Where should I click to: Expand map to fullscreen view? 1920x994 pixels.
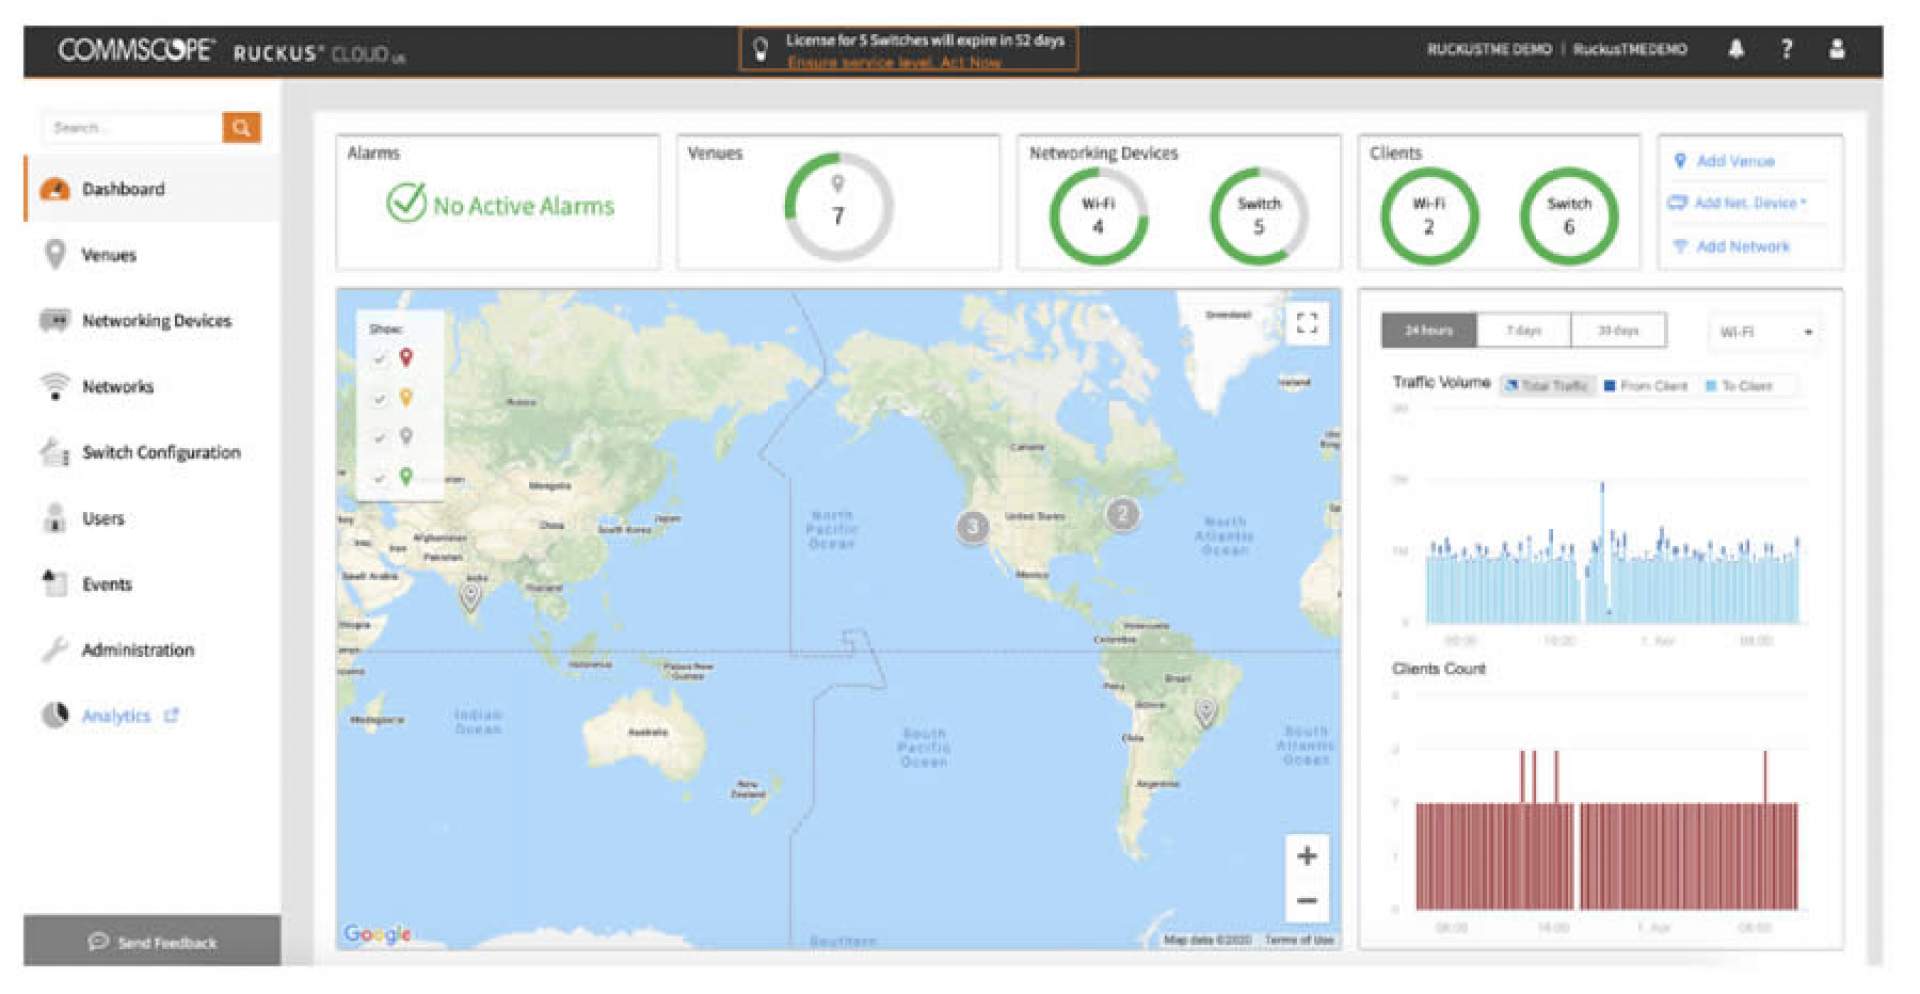1306,323
